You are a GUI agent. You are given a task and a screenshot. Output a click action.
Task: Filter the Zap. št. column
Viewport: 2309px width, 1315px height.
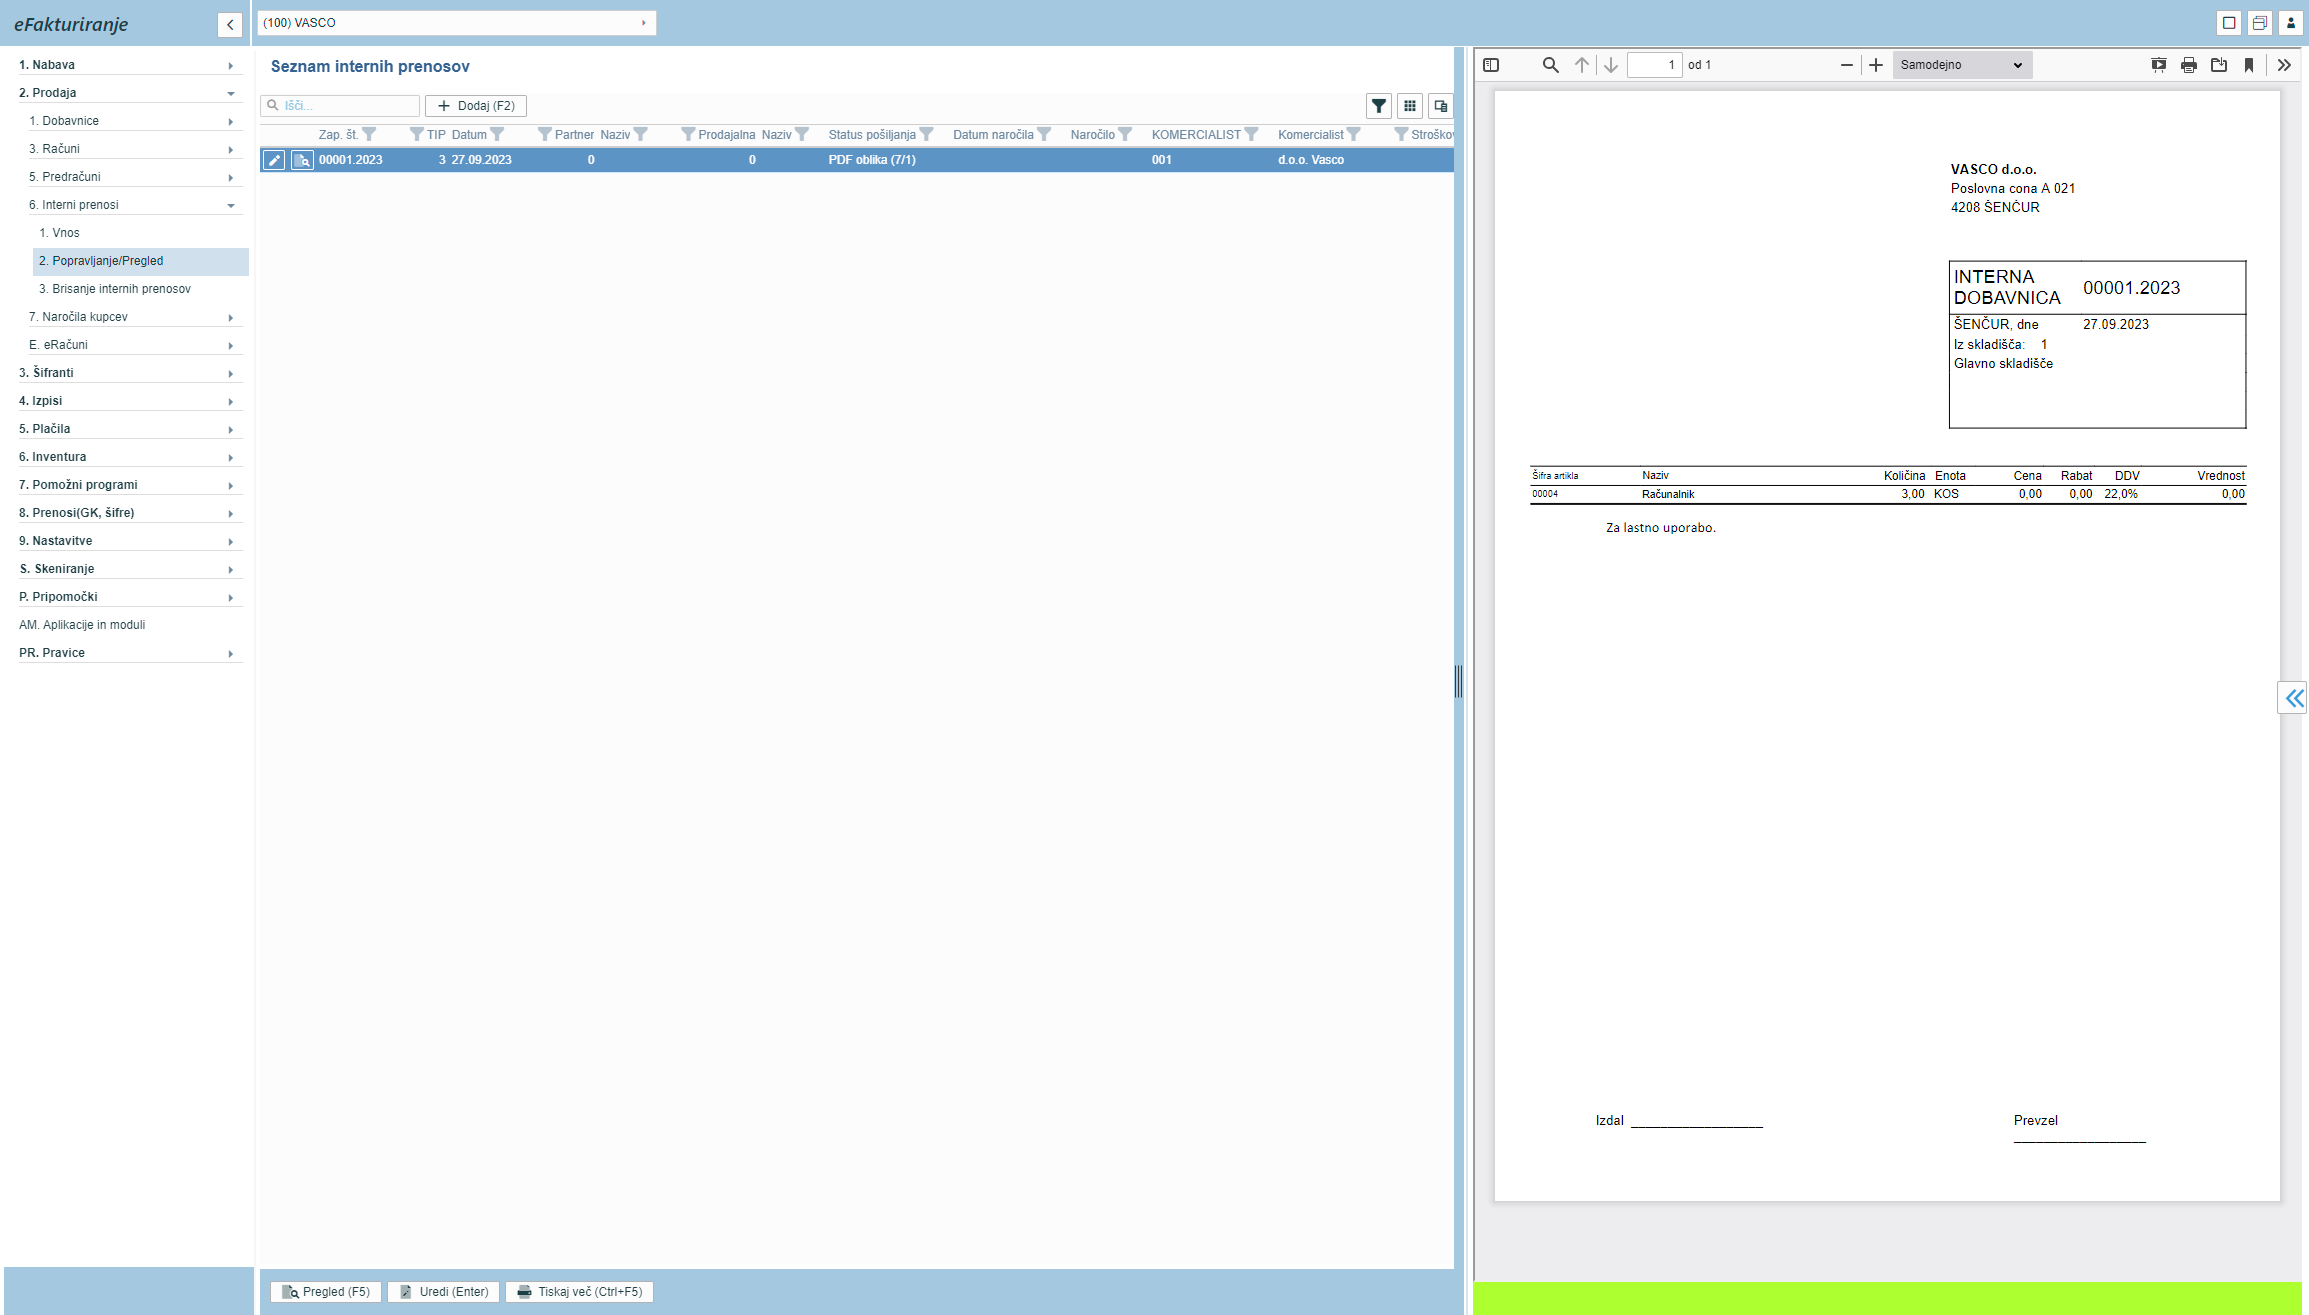click(x=369, y=134)
